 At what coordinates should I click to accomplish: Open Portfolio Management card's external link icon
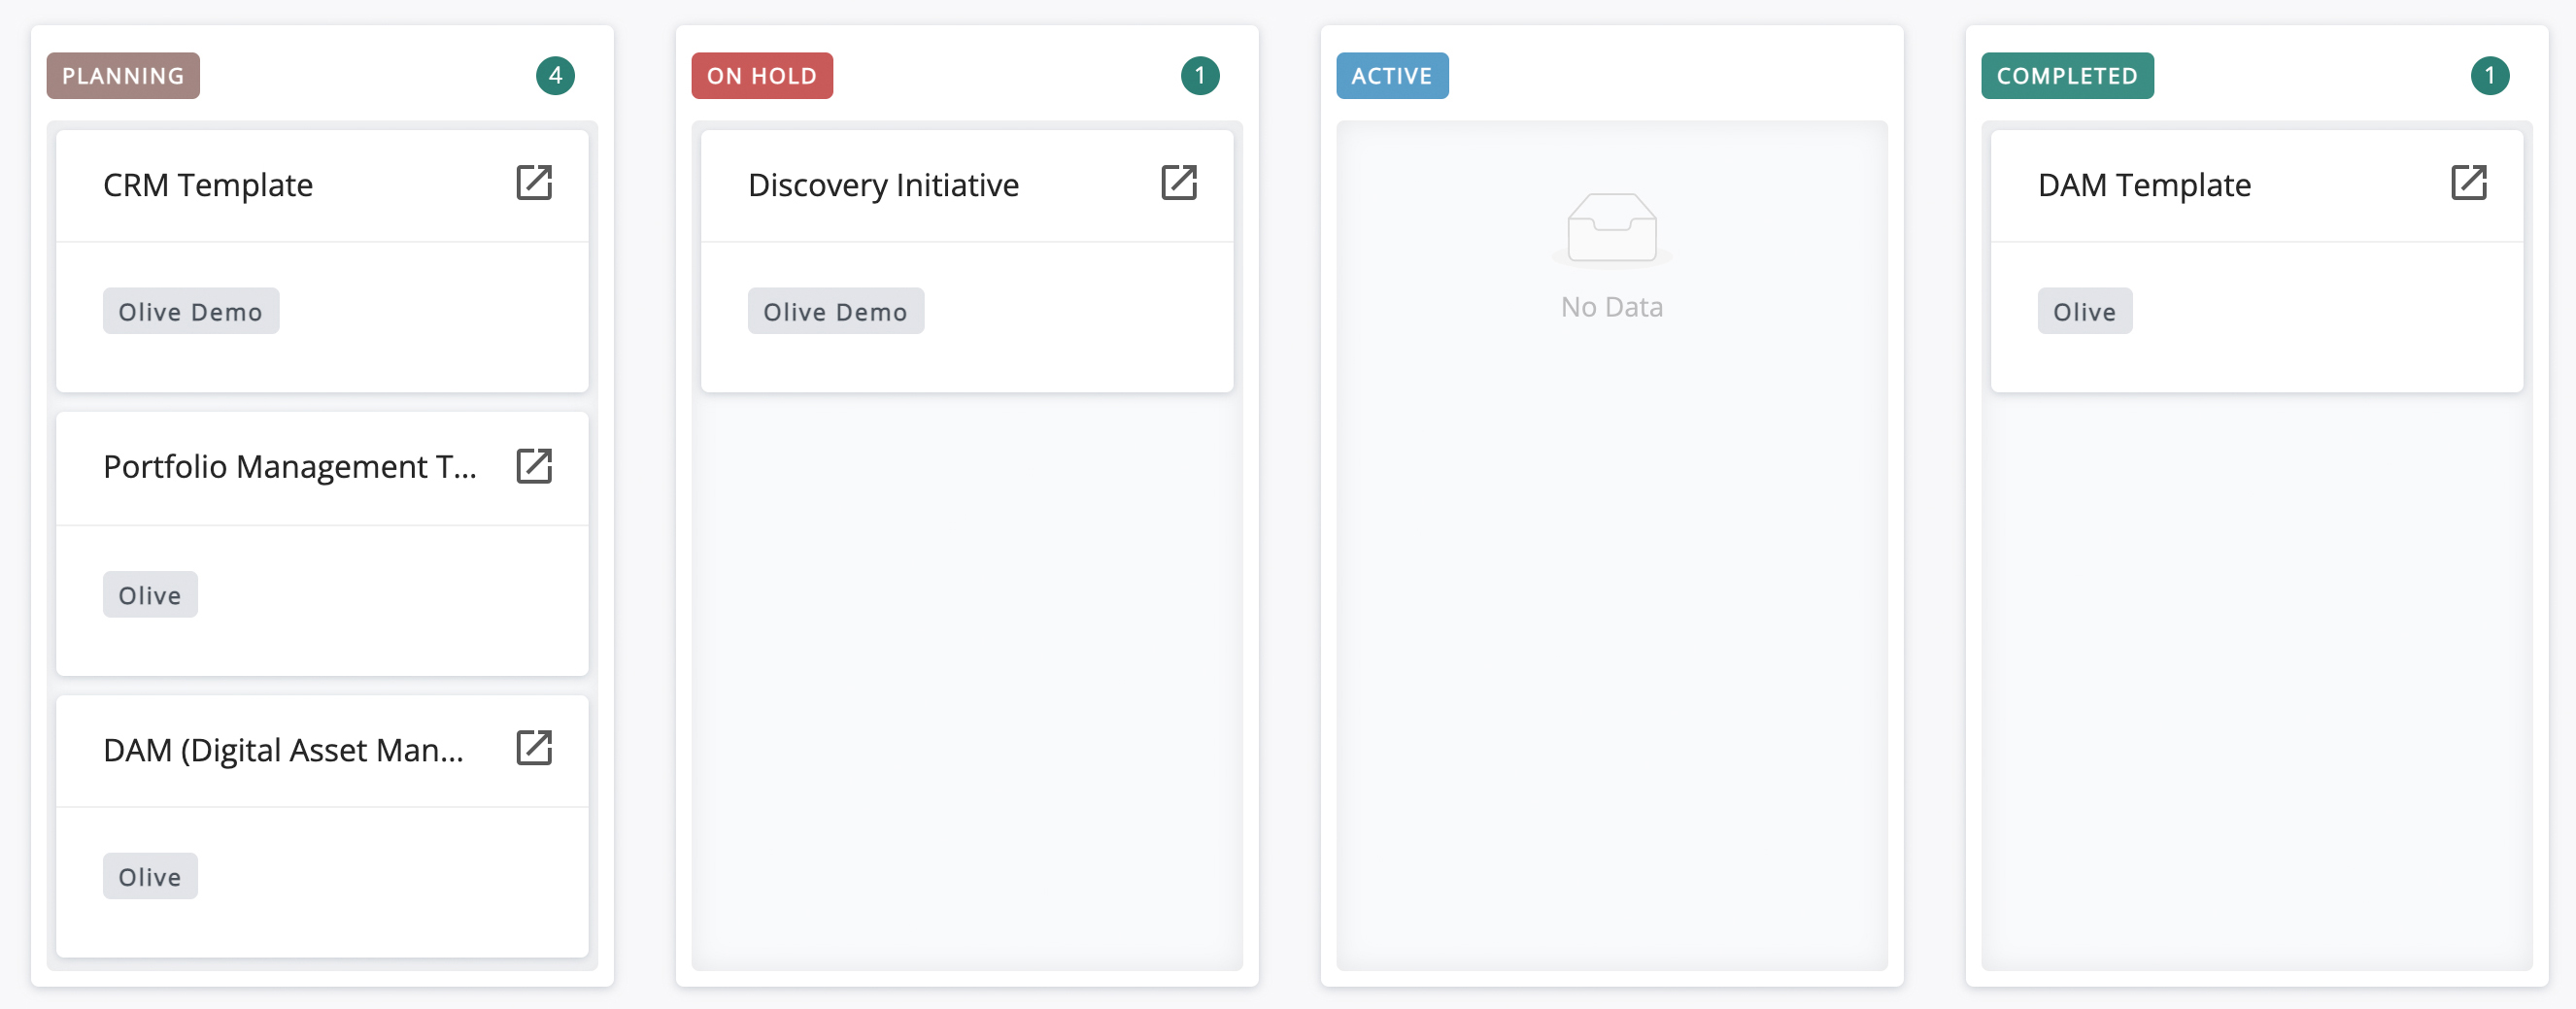coord(534,466)
